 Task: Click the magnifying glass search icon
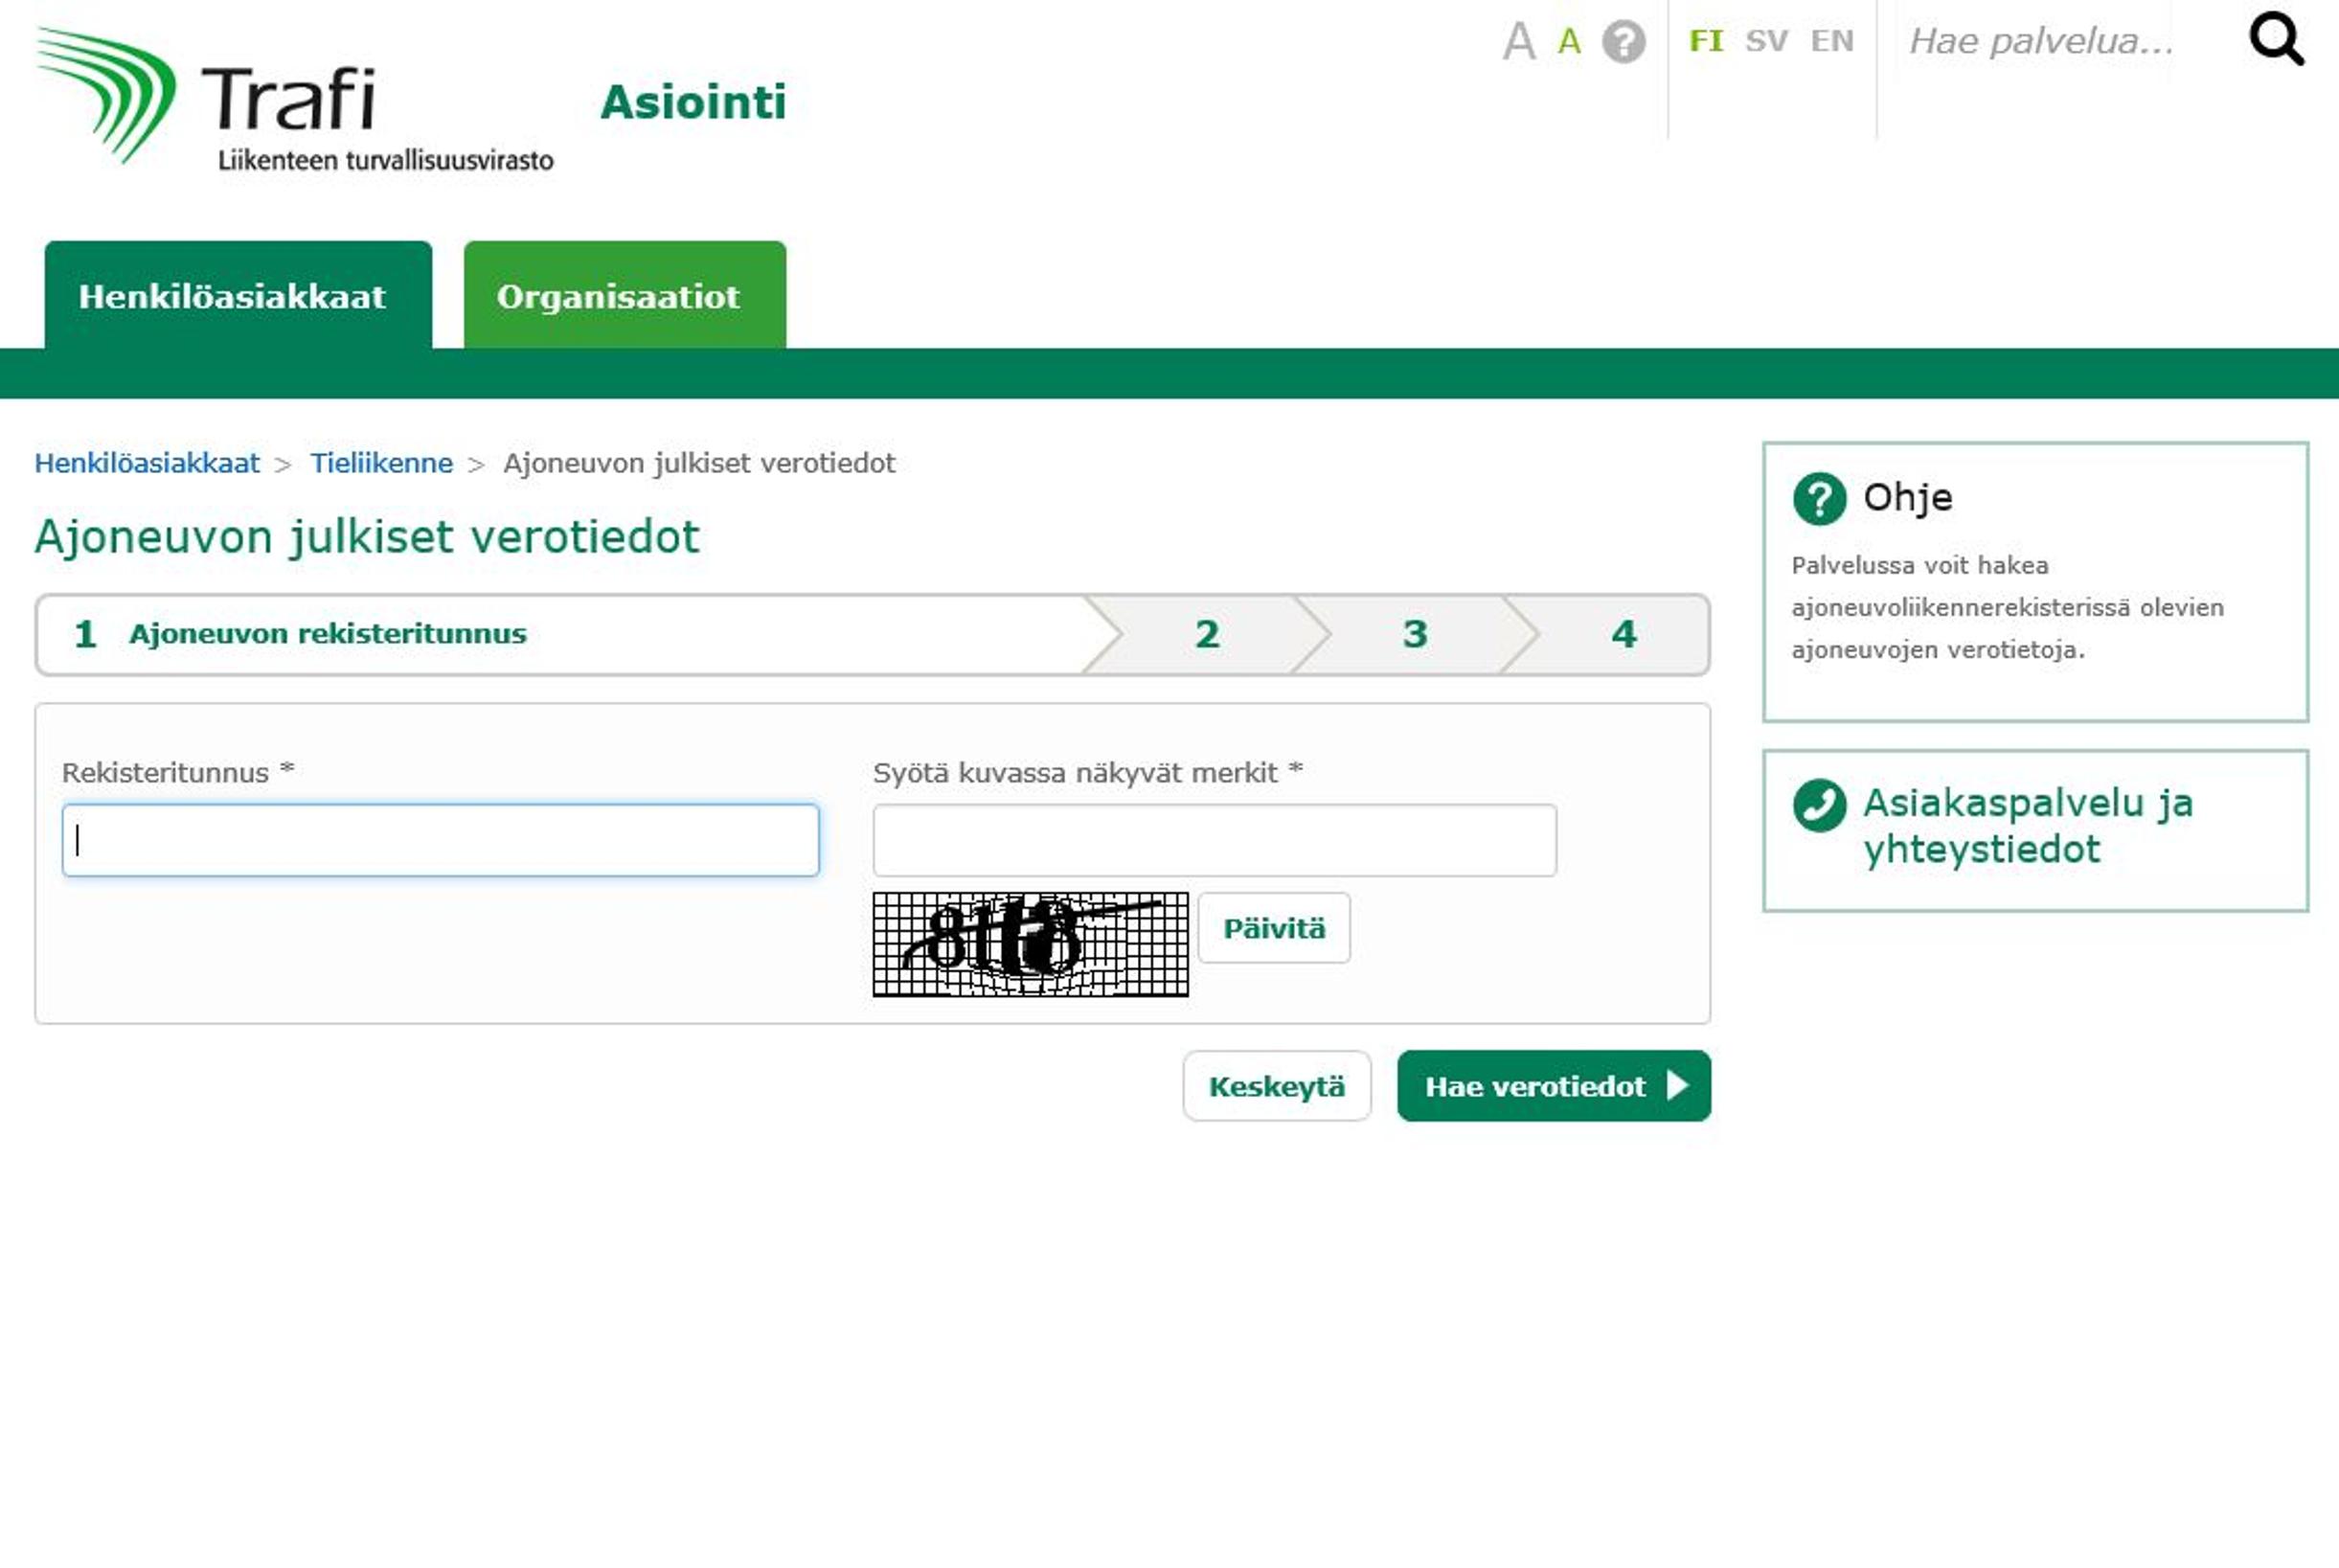(2276, 40)
